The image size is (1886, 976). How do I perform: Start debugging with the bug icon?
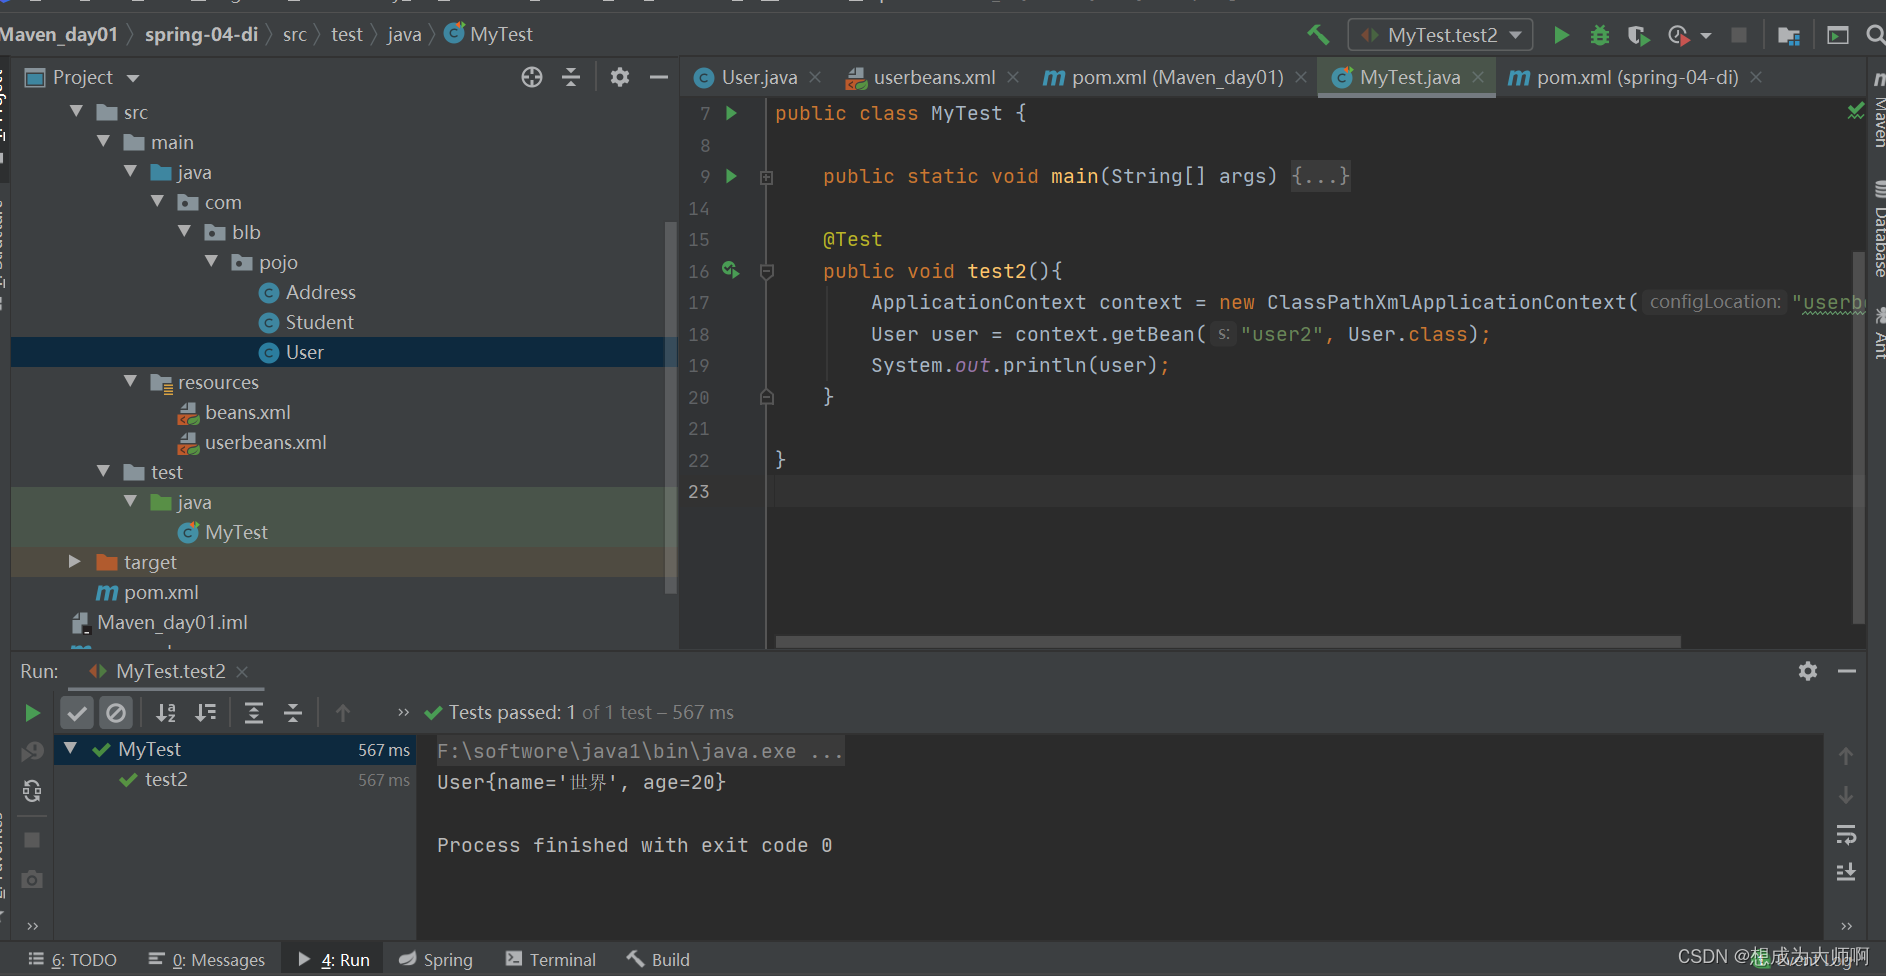[1600, 35]
